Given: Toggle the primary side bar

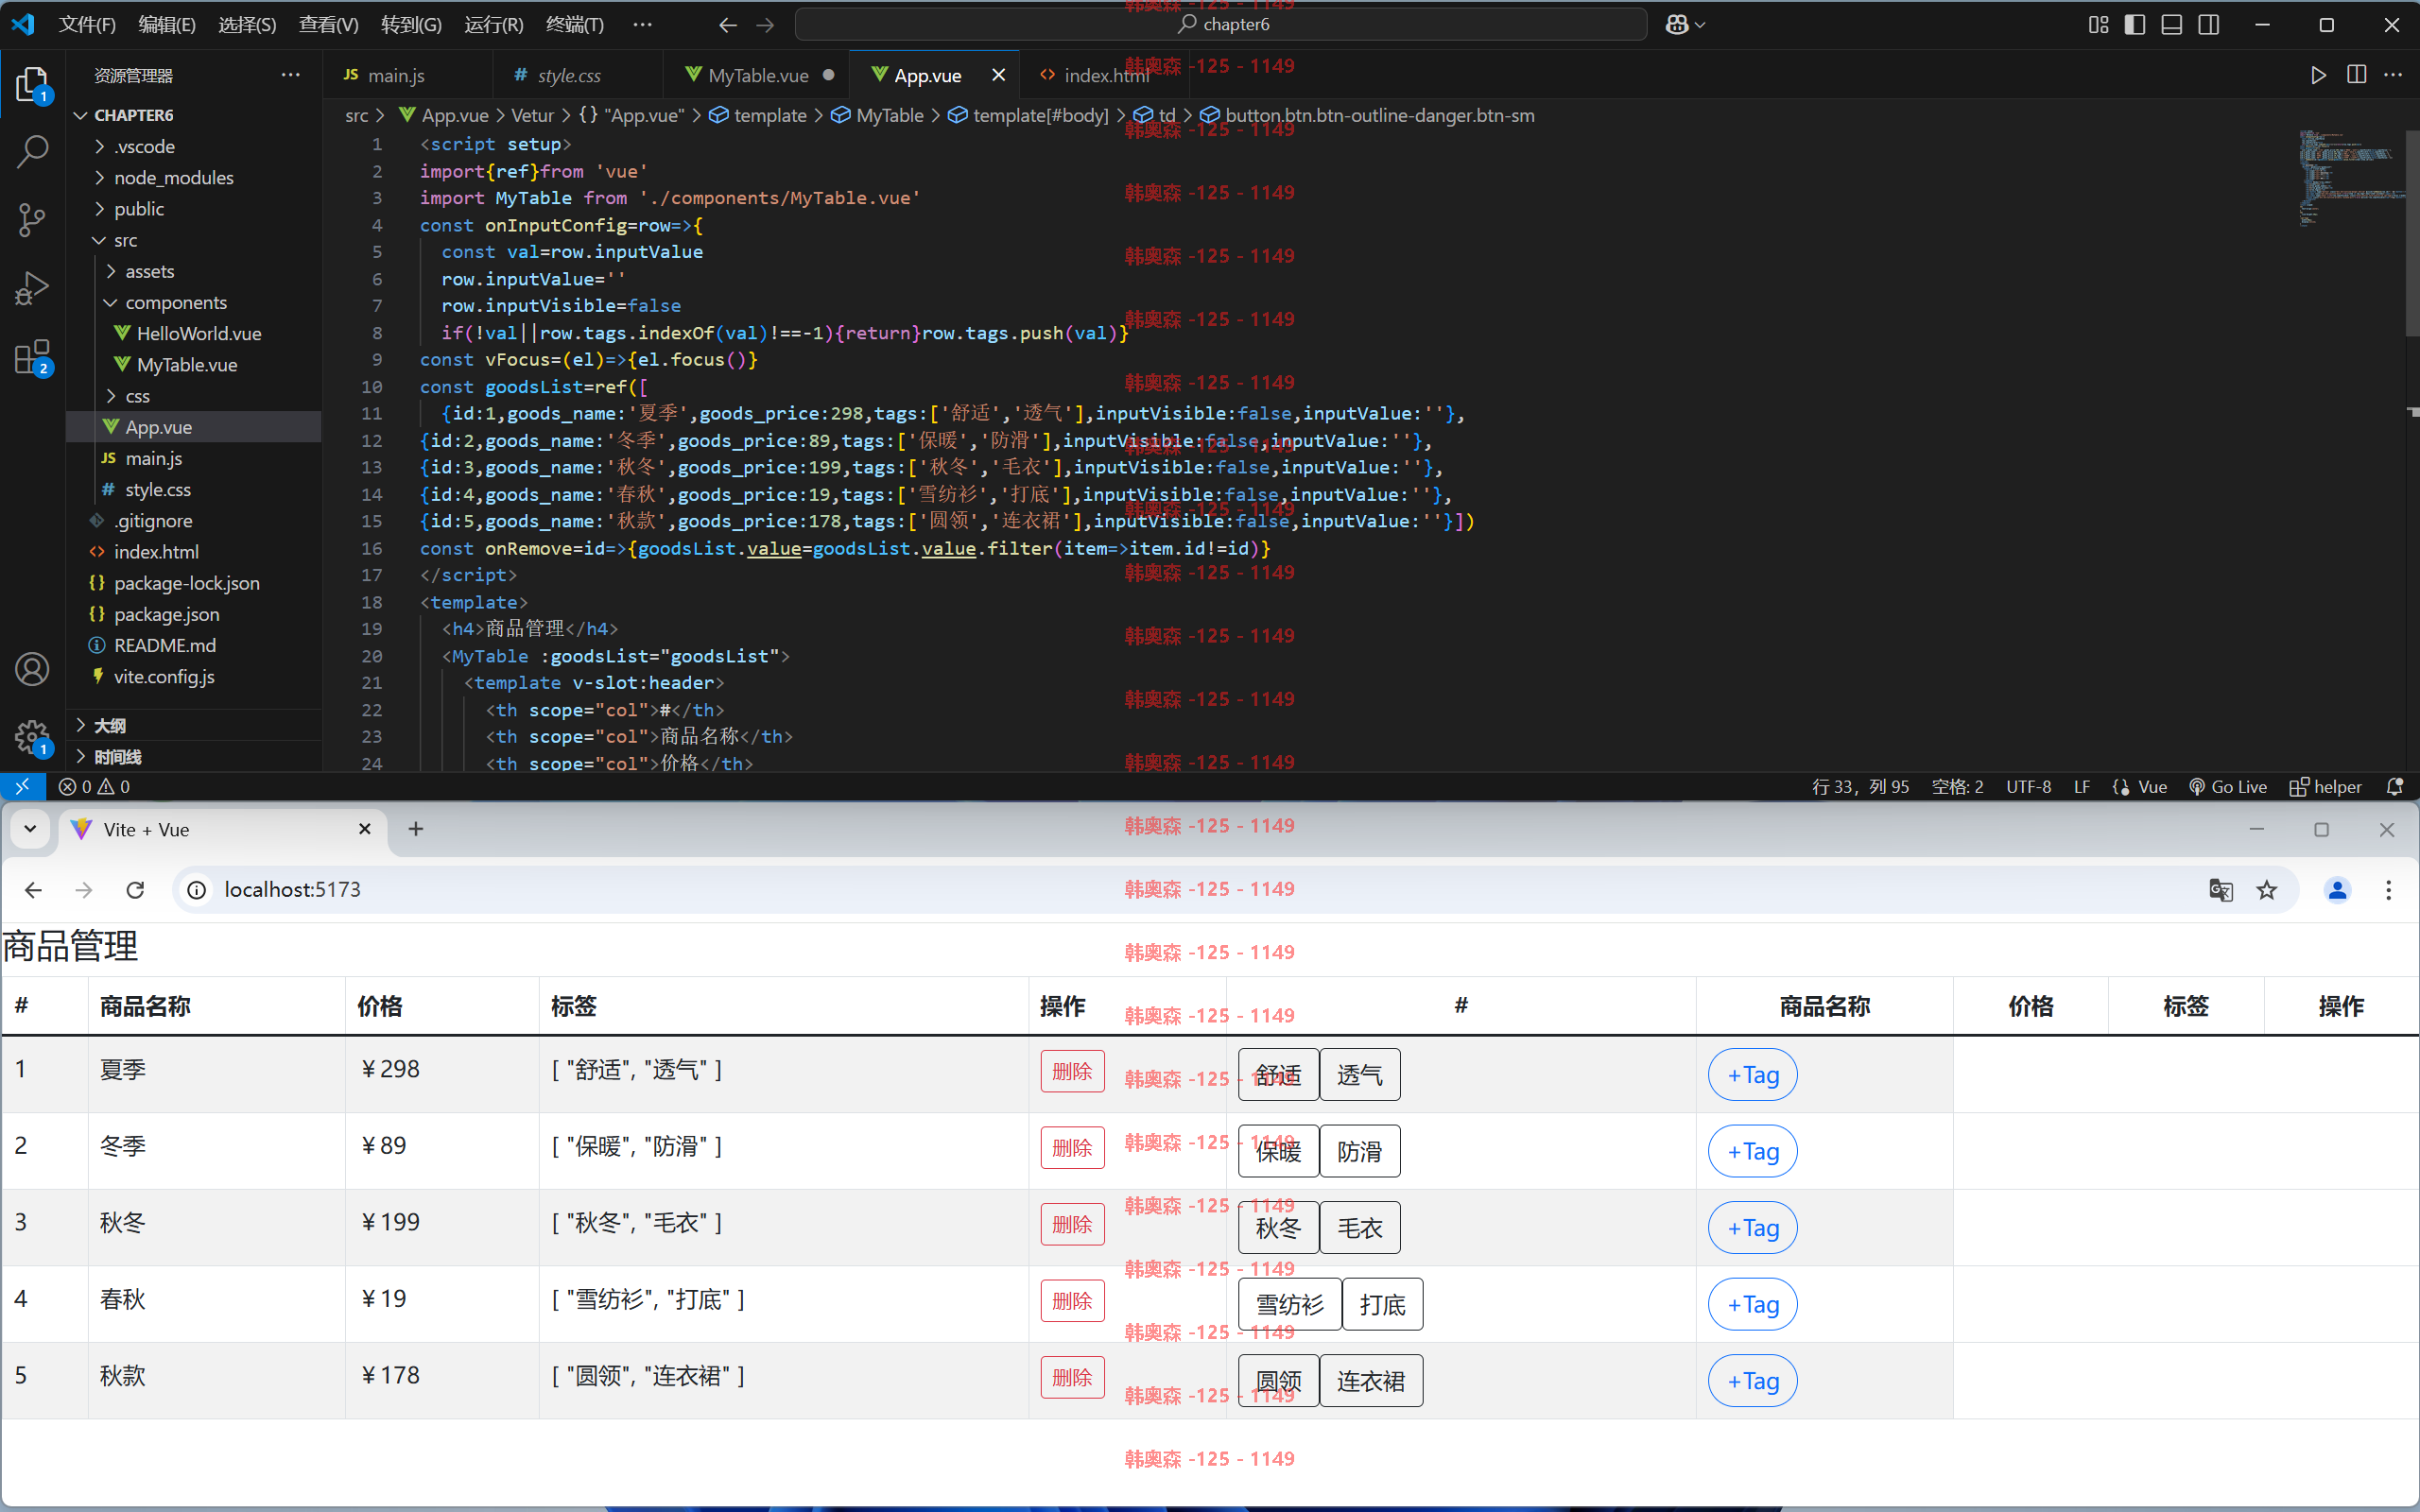Looking at the screenshot, I should click(2135, 25).
